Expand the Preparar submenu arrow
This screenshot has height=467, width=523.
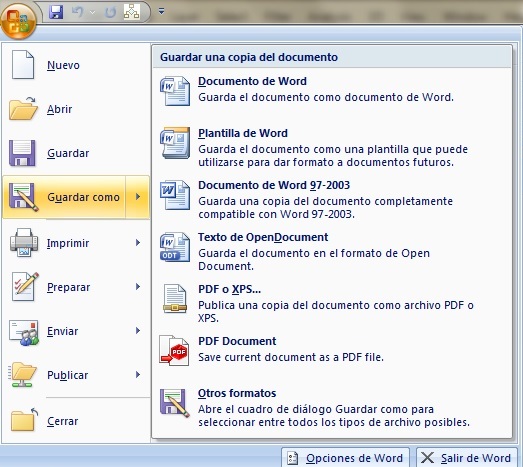138,287
